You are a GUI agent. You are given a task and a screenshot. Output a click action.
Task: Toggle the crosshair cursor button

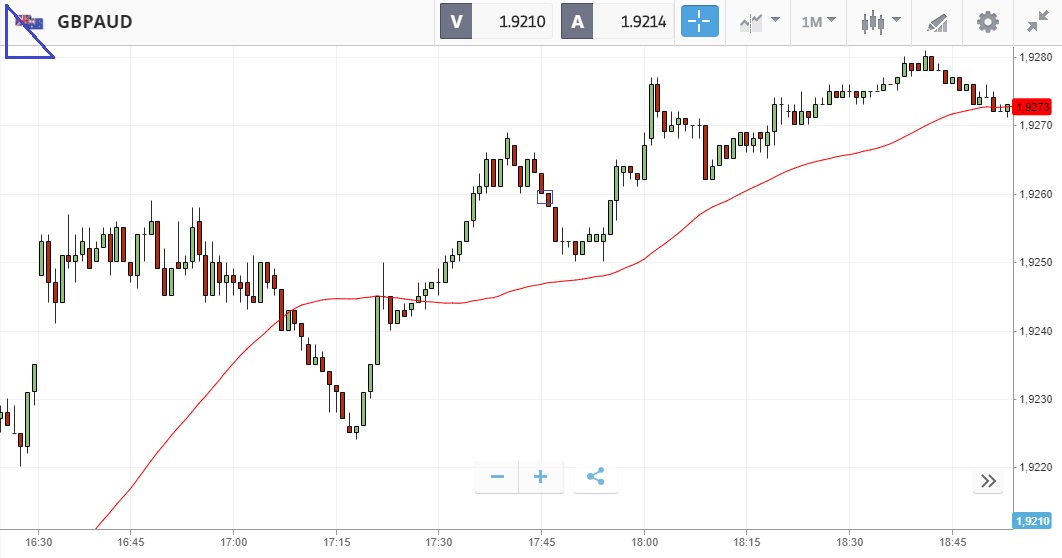(x=699, y=21)
